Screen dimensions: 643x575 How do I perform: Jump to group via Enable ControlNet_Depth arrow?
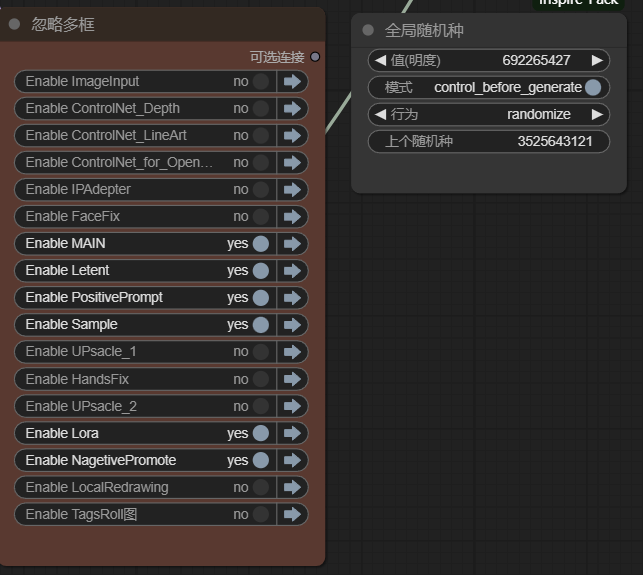tap(292, 108)
